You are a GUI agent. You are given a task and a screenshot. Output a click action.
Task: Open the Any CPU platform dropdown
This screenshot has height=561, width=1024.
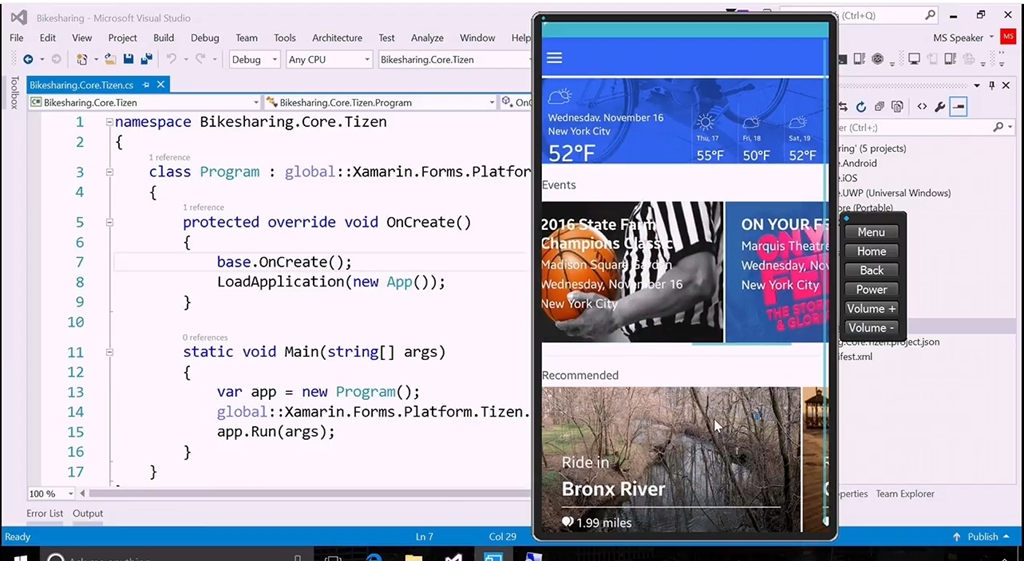[328, 59]
